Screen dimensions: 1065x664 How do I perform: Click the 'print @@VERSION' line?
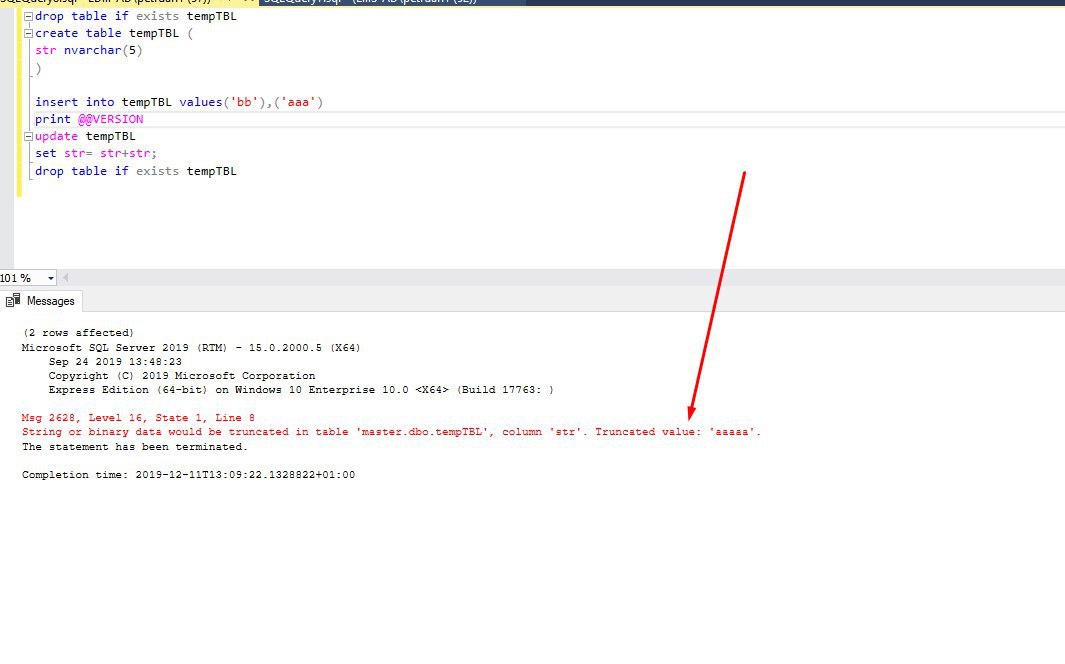(x=89, y=119)
